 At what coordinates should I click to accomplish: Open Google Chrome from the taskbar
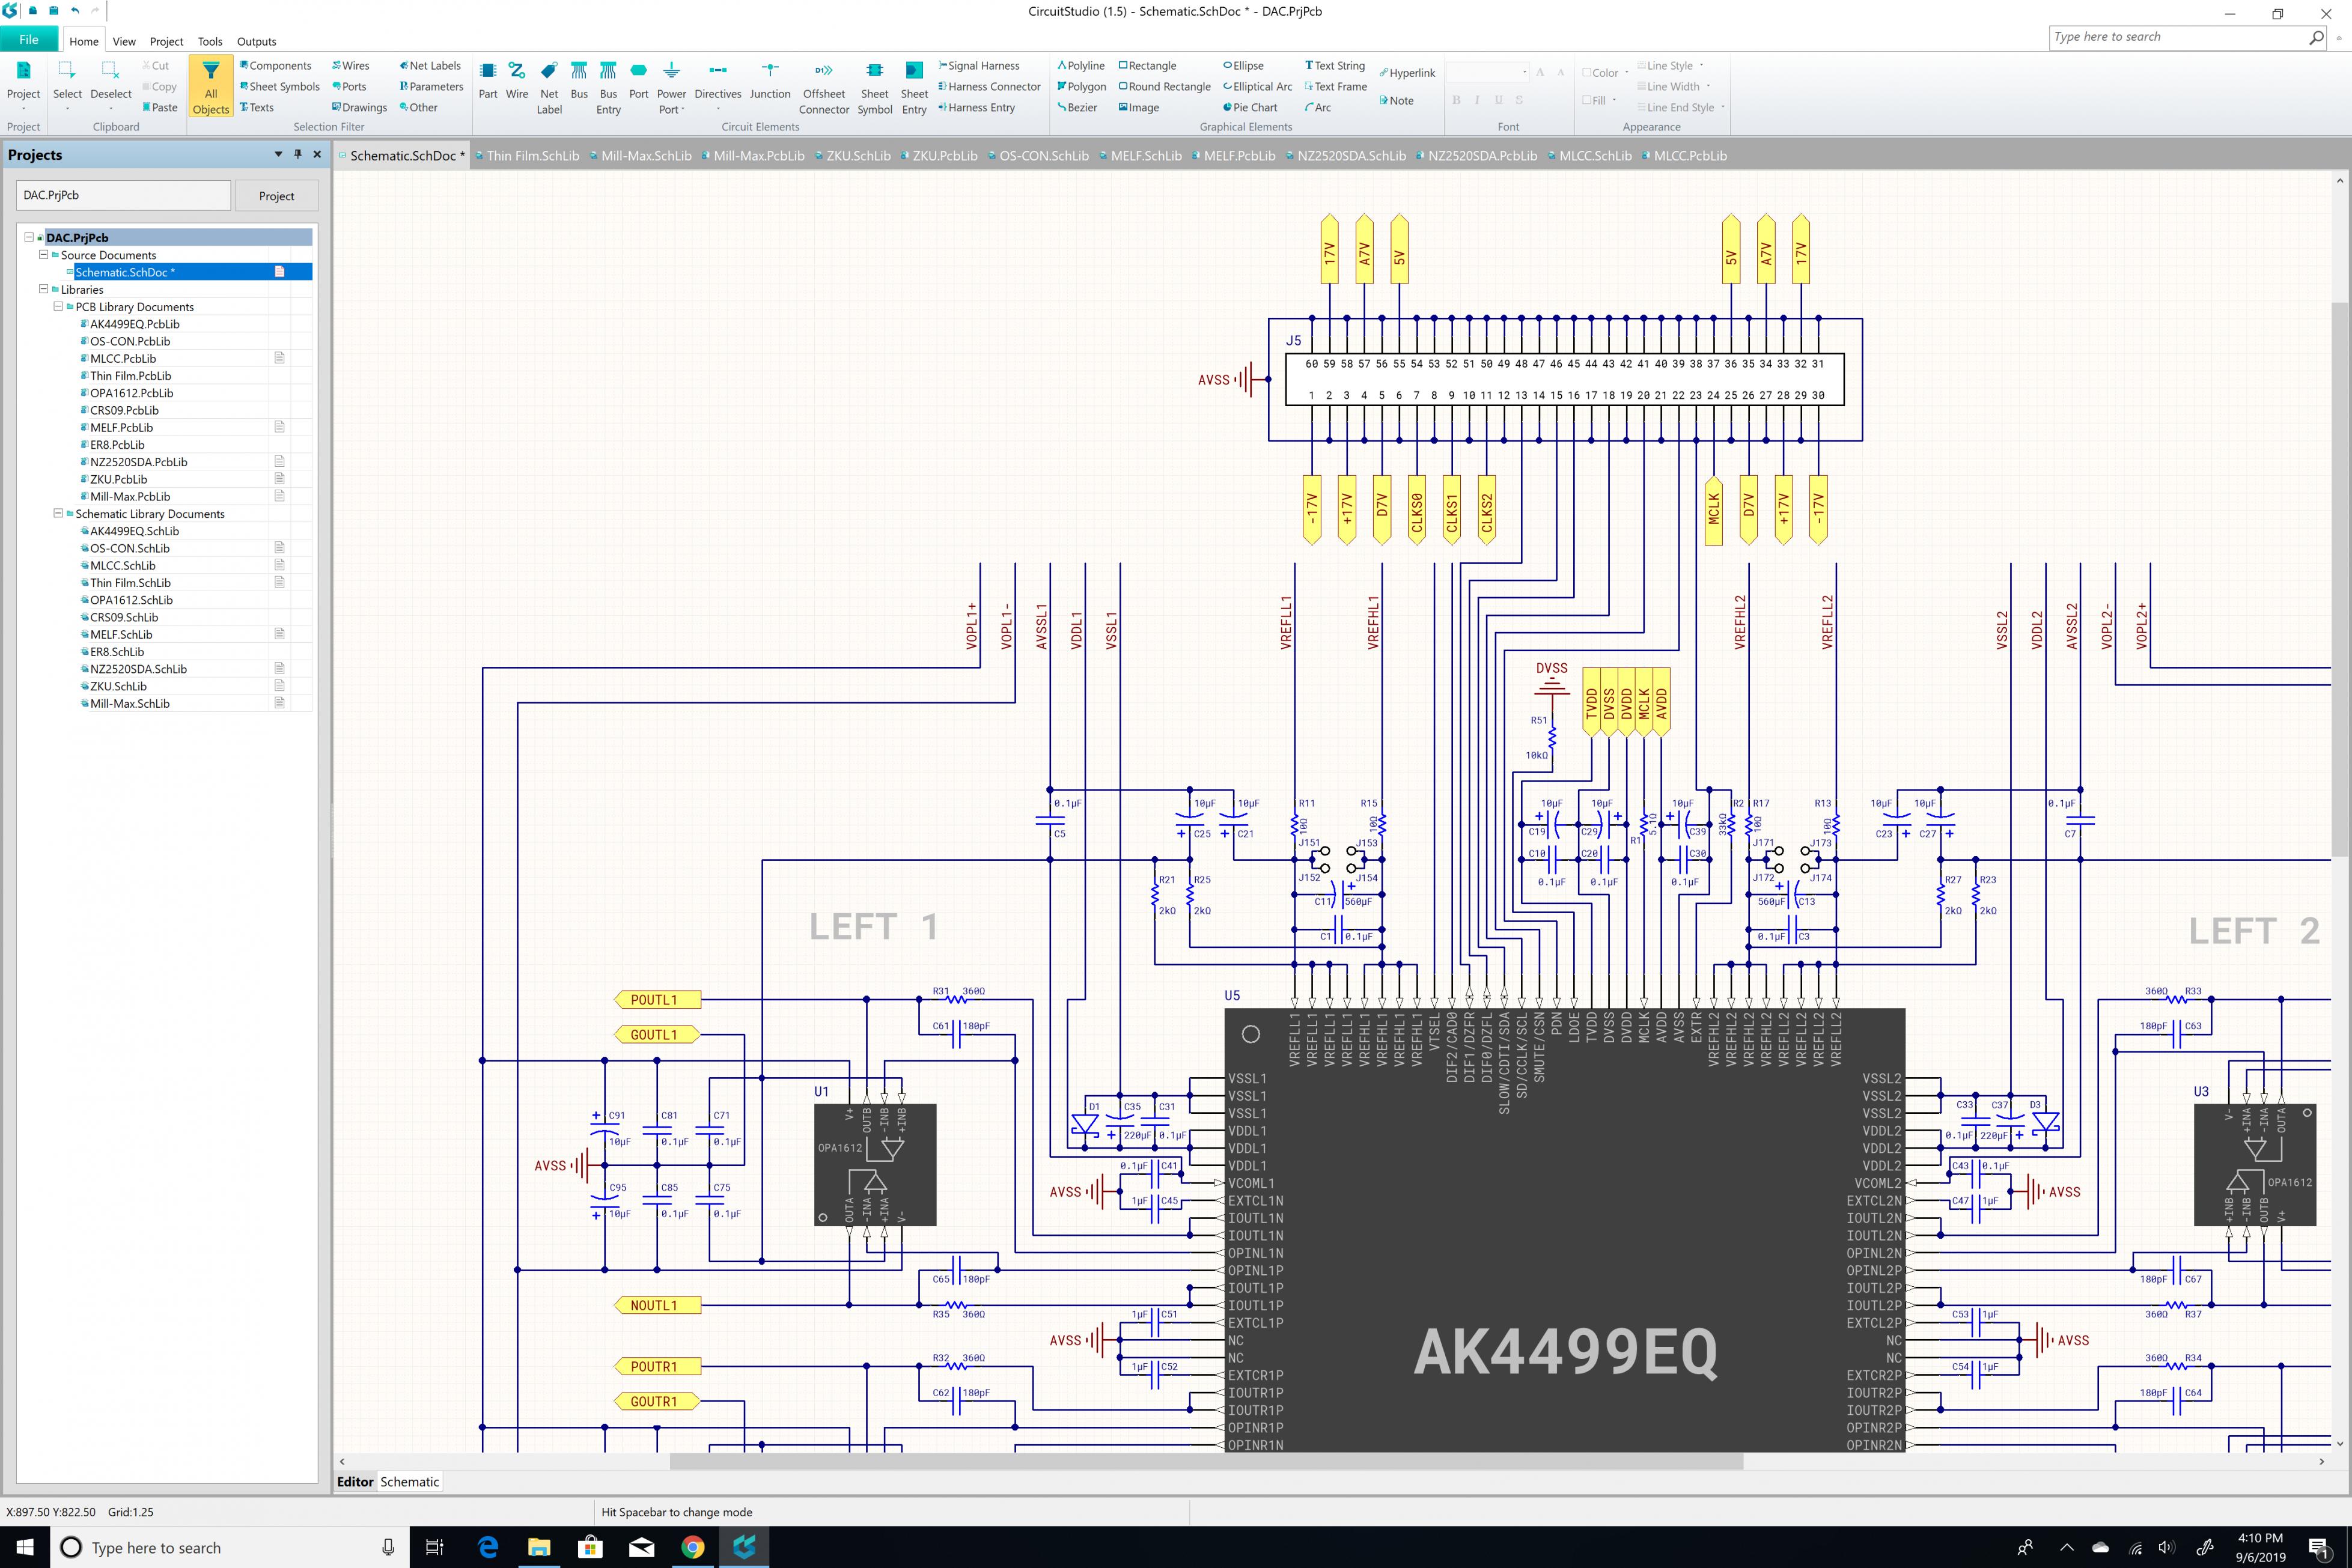(692, 1547)
